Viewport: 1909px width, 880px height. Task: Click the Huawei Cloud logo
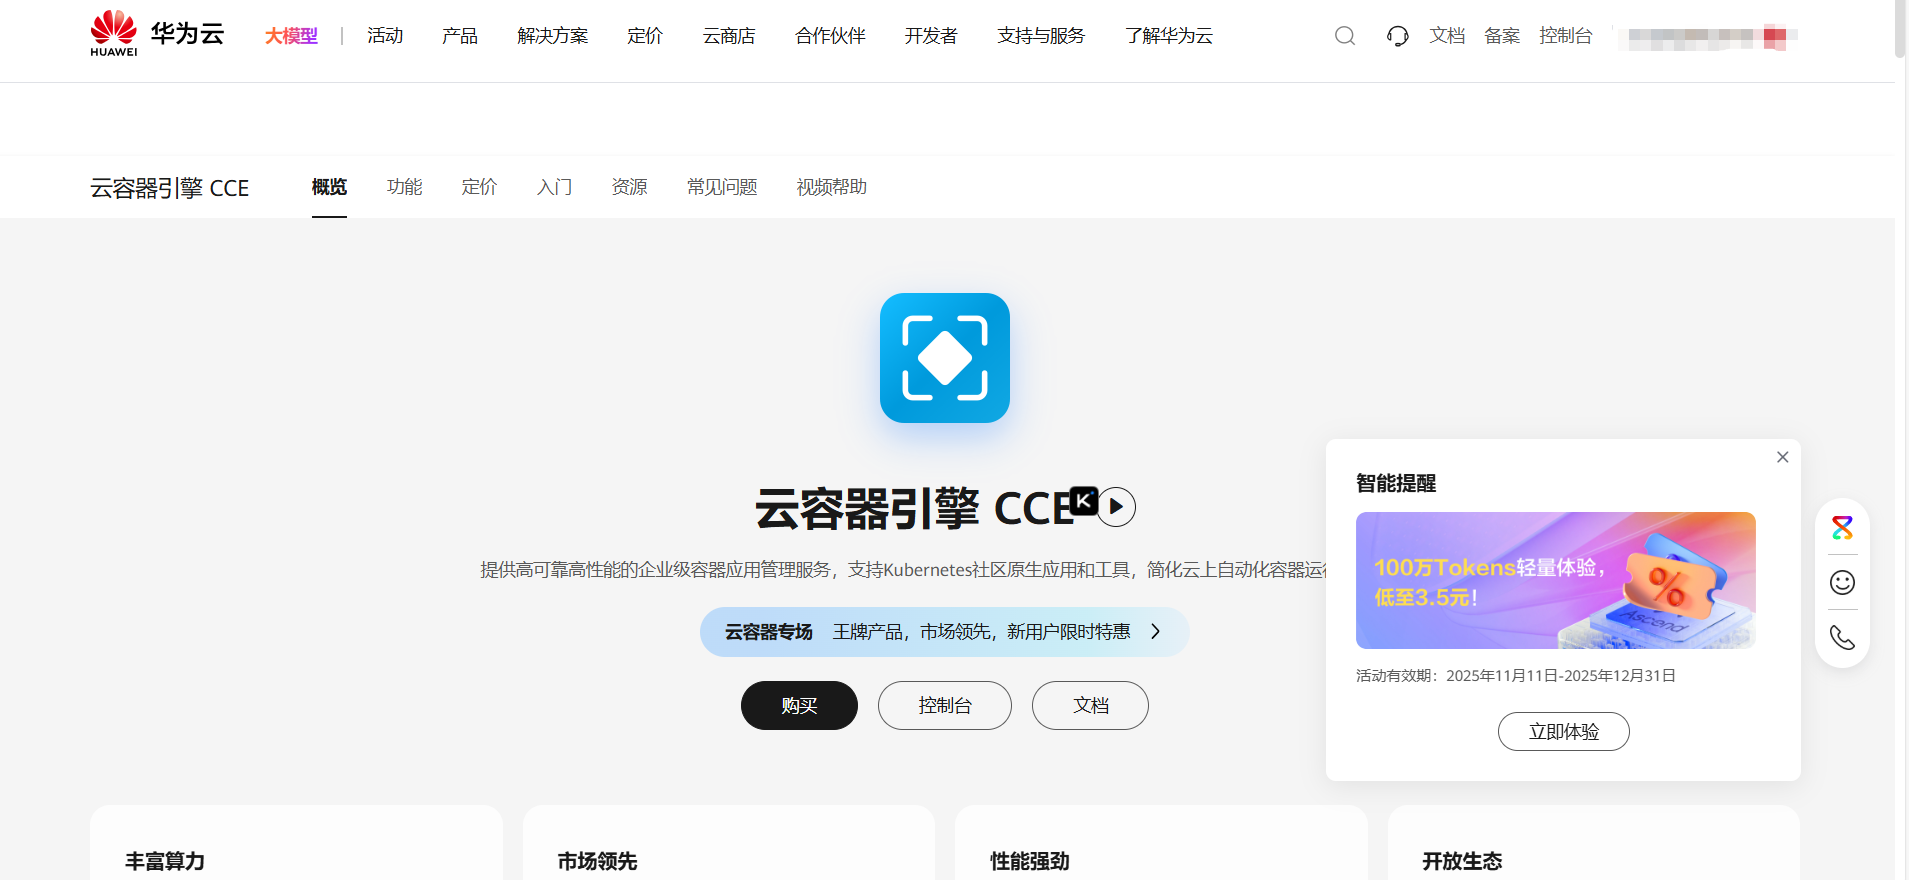(x=157, y=34)
